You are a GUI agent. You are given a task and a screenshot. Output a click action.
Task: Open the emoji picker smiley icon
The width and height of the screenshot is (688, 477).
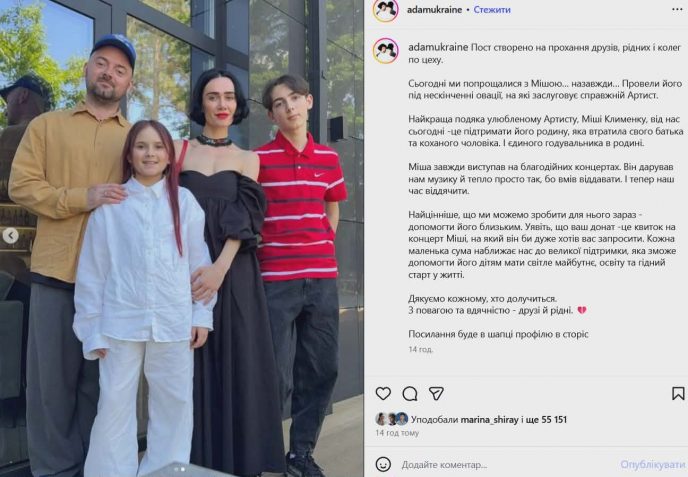(x=383, y=464)
